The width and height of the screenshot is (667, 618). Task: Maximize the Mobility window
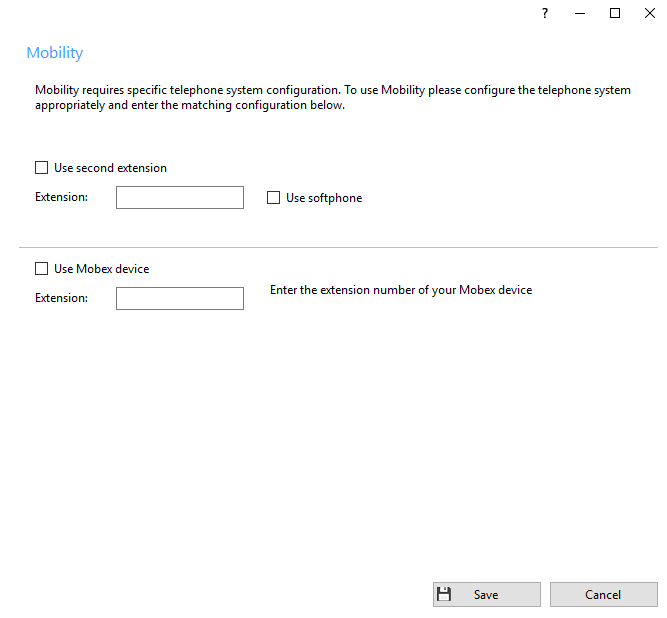click(615, 14)
